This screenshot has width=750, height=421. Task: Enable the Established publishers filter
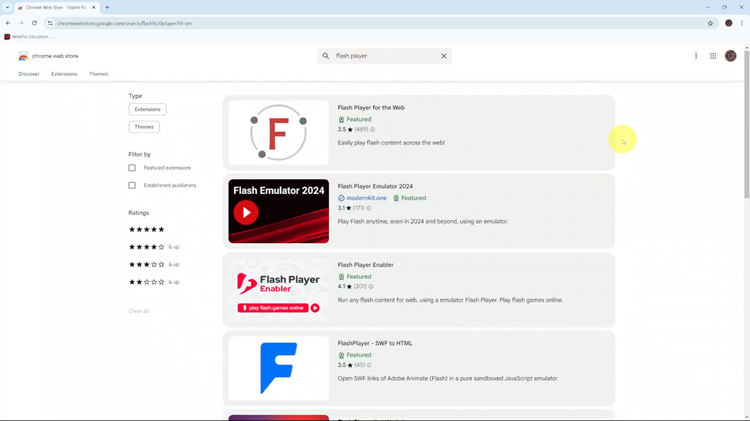pos(132,185)
